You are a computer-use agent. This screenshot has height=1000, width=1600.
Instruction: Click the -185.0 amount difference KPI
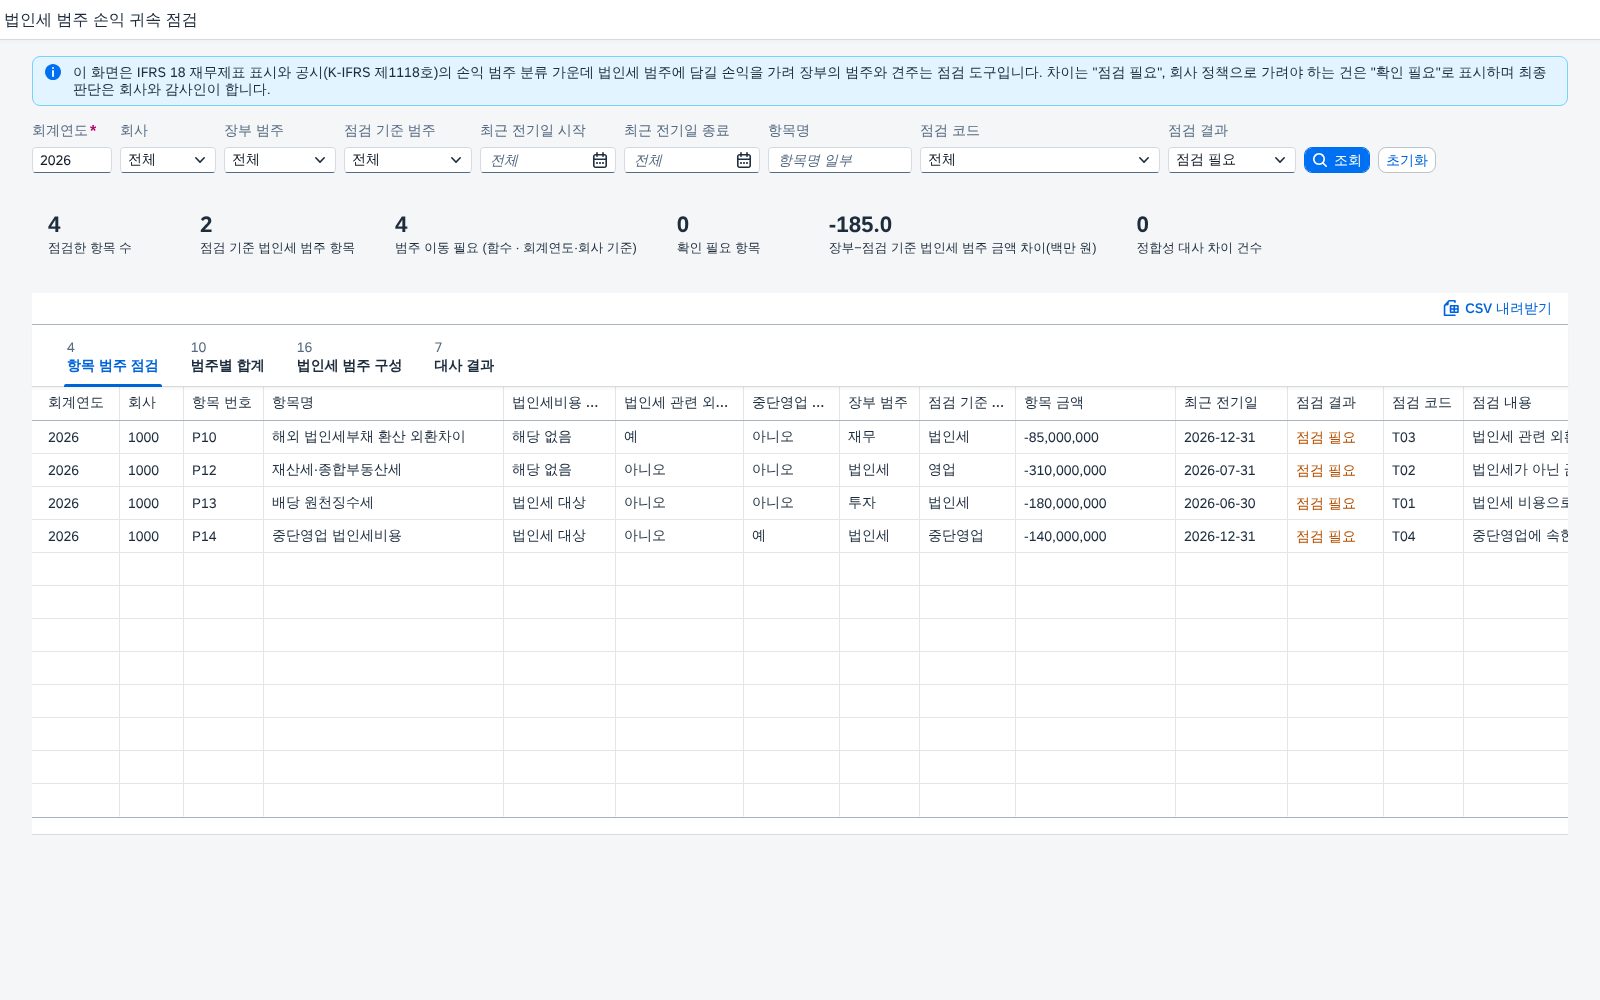860,225
